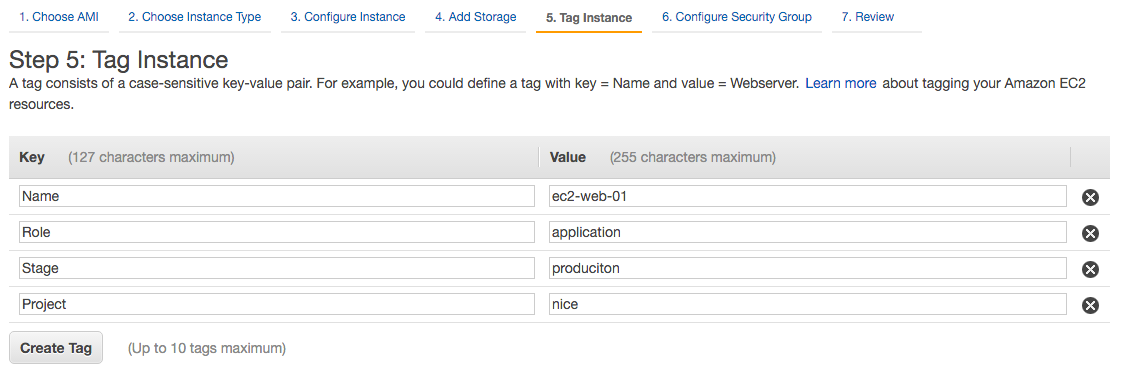Viewport: 1121px width, 370px height.
Task: Click the value field with produciton
Action: click(x=808, y=269)
